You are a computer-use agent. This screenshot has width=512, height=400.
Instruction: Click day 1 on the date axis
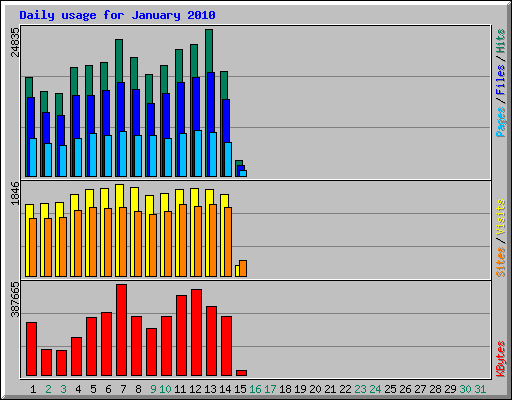(x=33, y=389)
